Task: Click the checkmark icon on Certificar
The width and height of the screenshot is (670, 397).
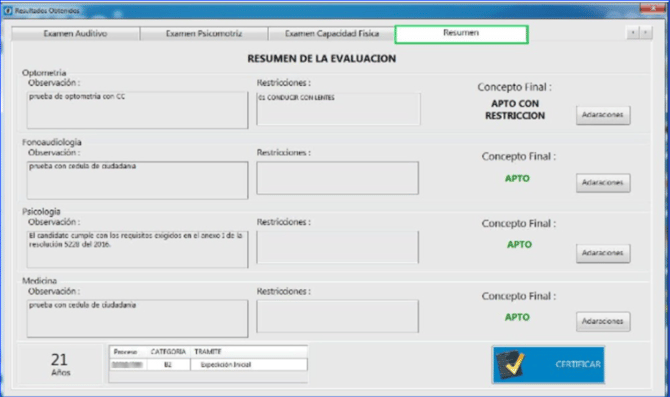Action: click(x=511, y=365)
